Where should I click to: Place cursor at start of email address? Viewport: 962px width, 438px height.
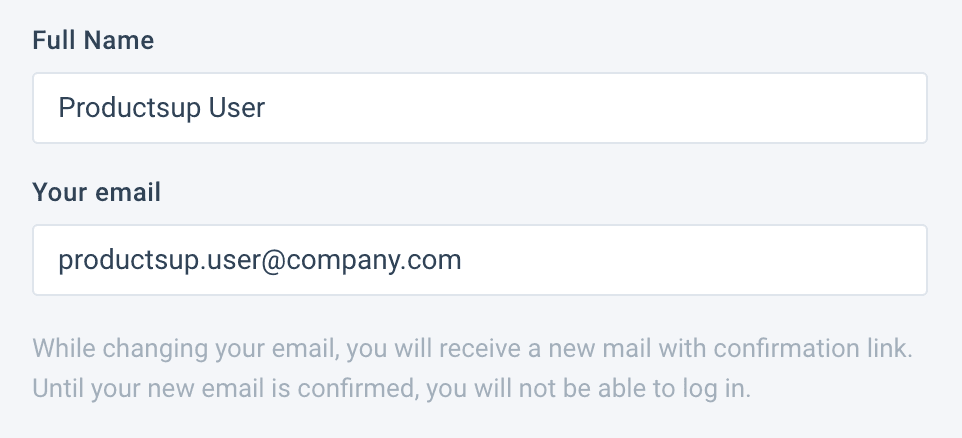pos(59,260)
